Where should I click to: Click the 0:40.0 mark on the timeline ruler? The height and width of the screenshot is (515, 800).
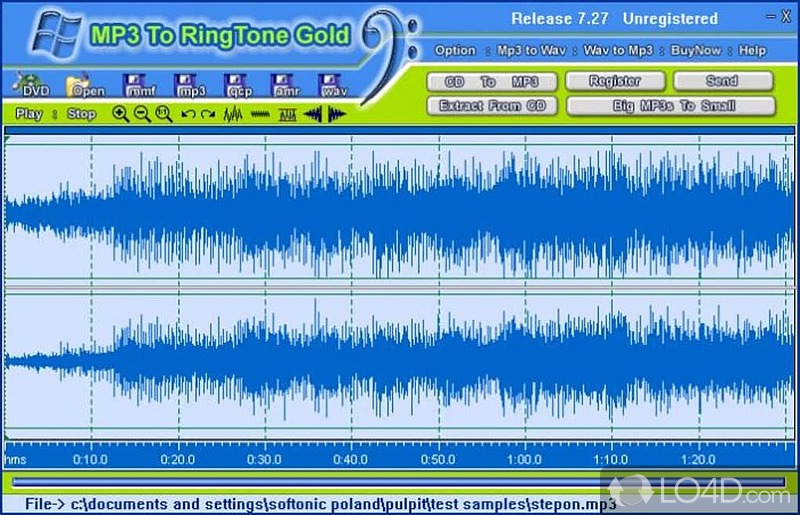click(350, 459)
